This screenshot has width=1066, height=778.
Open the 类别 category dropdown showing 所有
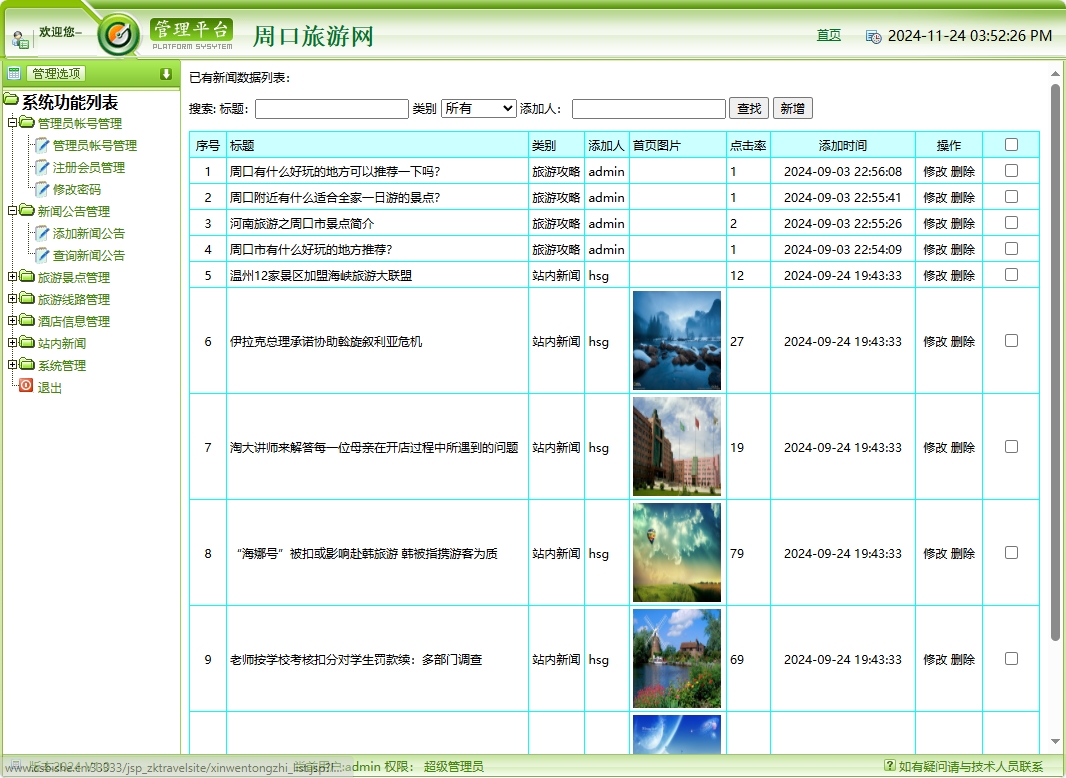click(478, 107)
